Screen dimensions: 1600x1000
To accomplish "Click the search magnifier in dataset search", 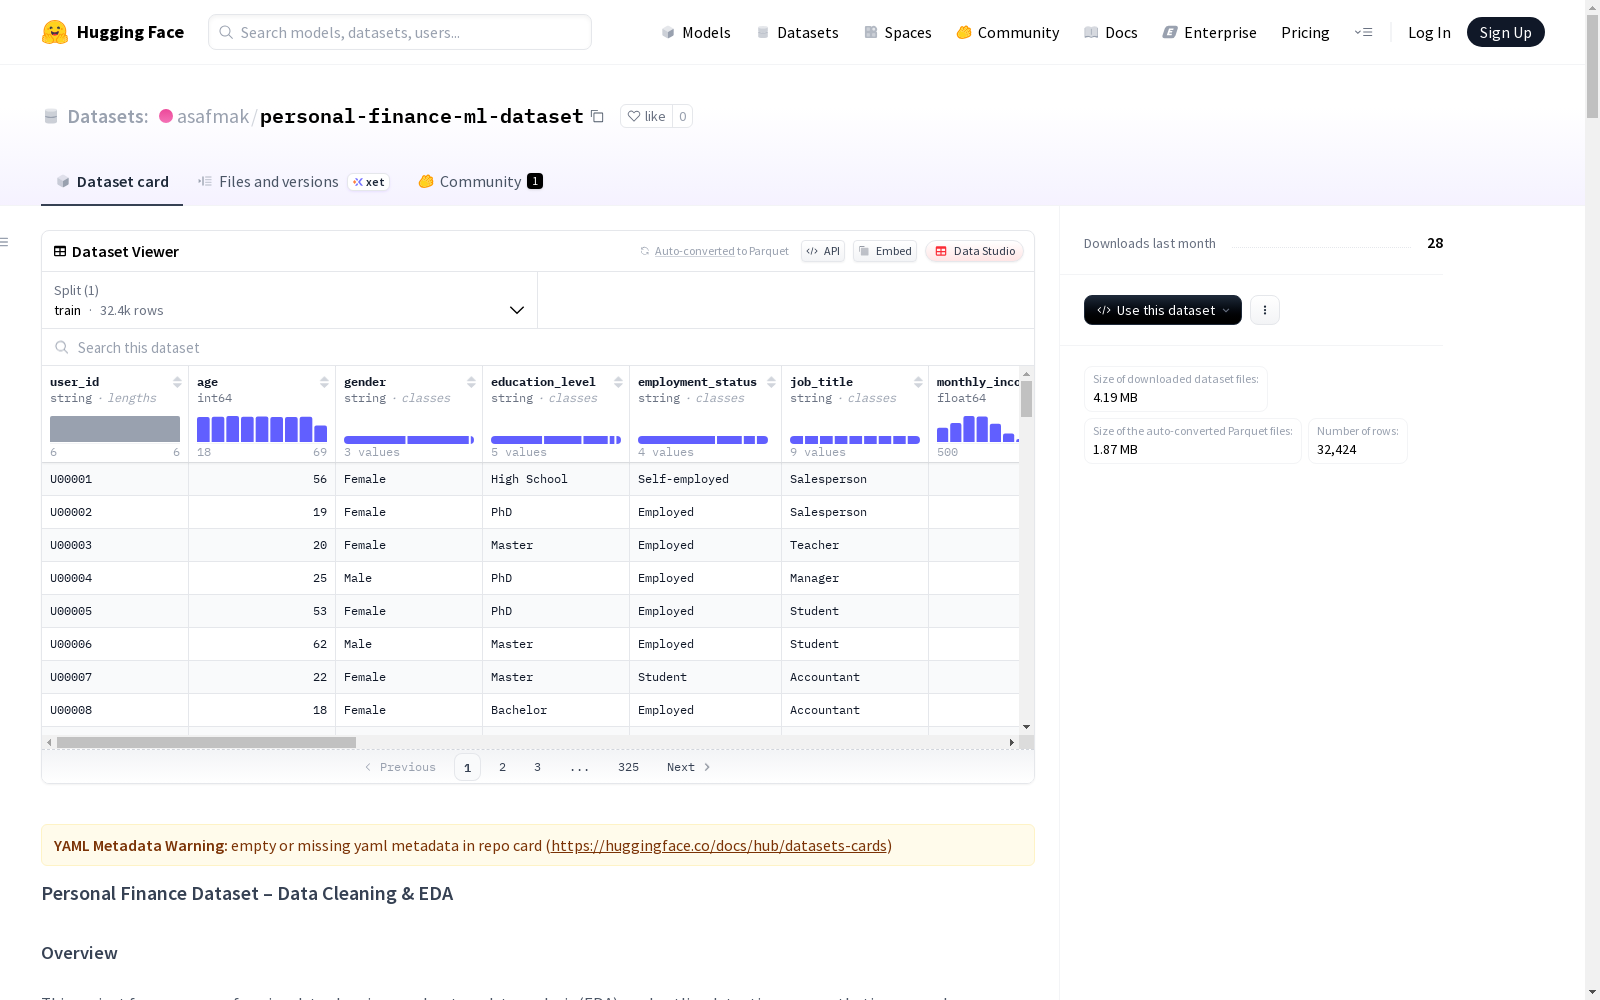I will pyautogui.click(x=61, y=347).
